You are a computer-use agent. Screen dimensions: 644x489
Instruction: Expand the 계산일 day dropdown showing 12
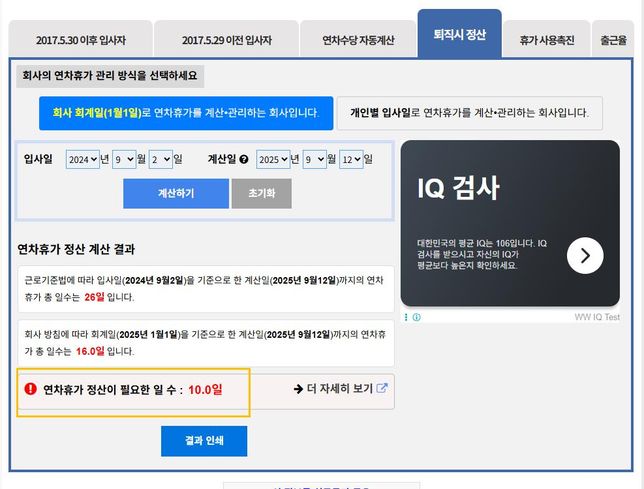pyautogui.click(x=351, y=159)
